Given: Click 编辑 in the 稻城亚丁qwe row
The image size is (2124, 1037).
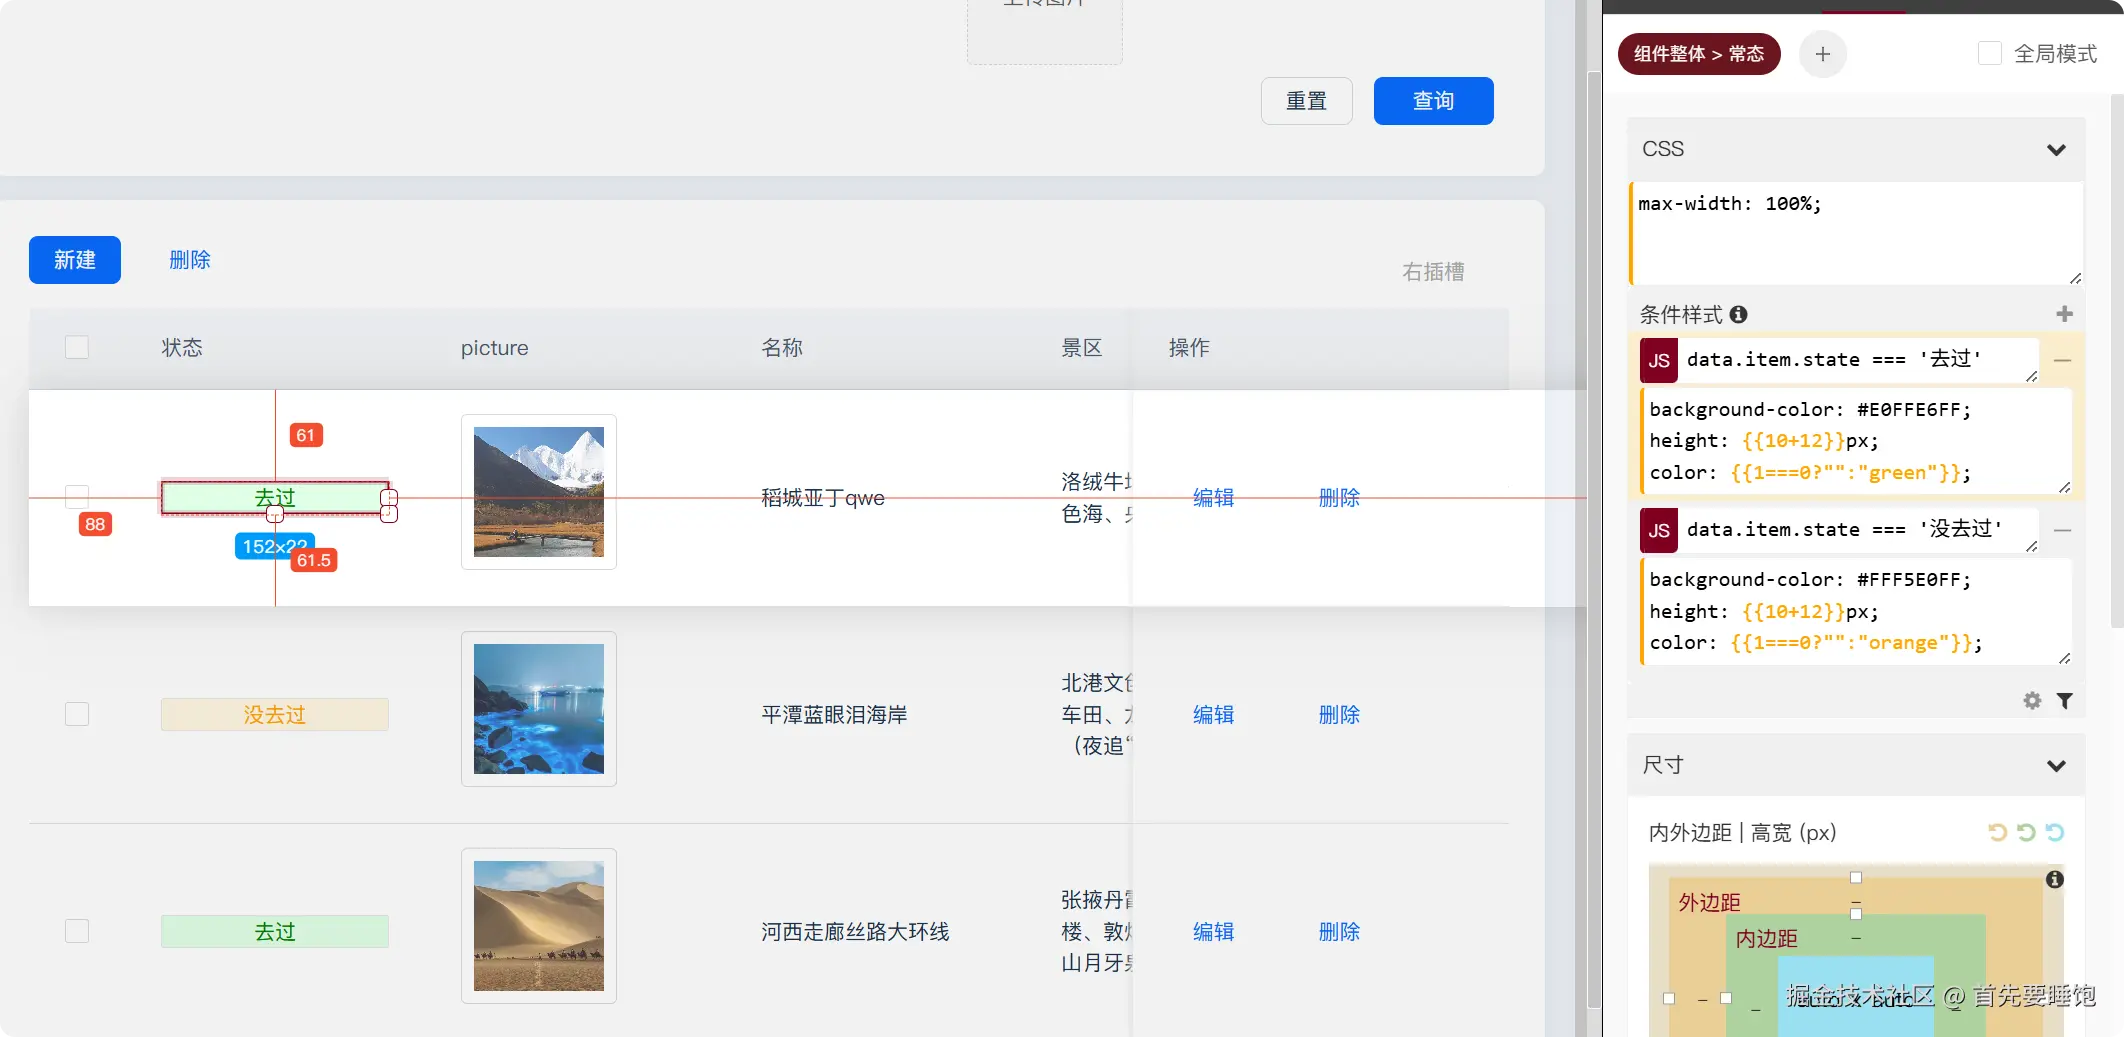Looking at the screenshot, I should pos(1213,497).
